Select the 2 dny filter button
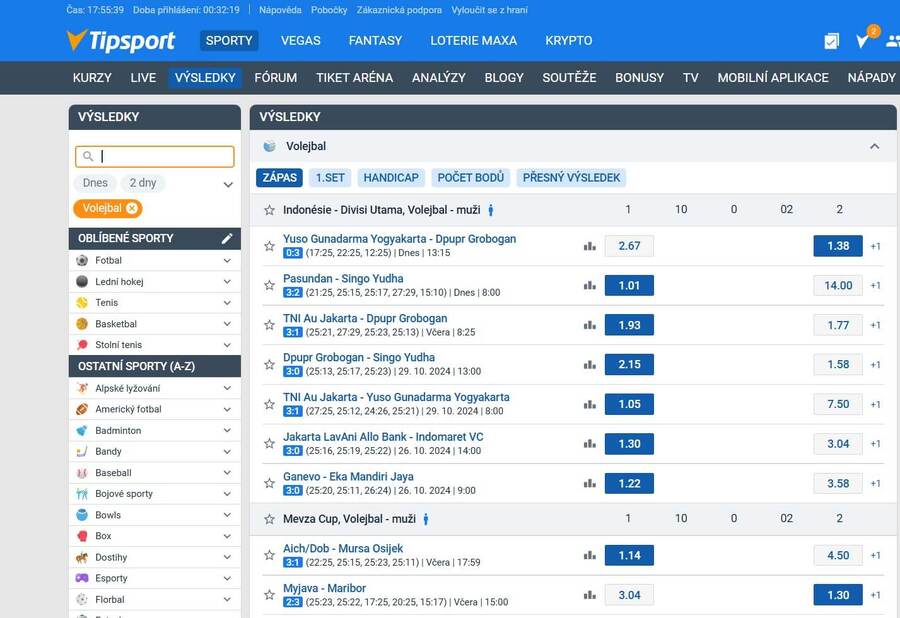Screen dimensions: 900x618 143,183
